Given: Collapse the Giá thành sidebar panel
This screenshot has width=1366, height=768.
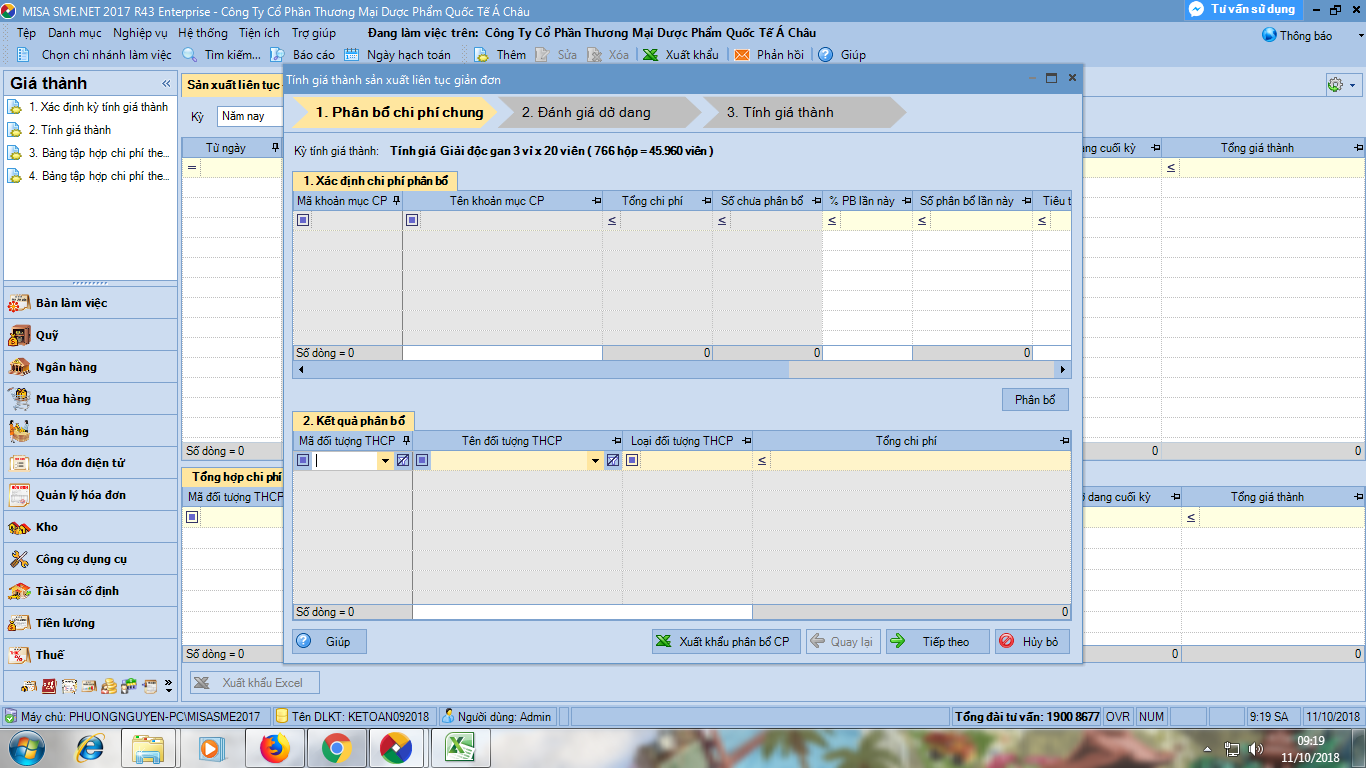Looking at the screenshot, I should tap(166, 83).
